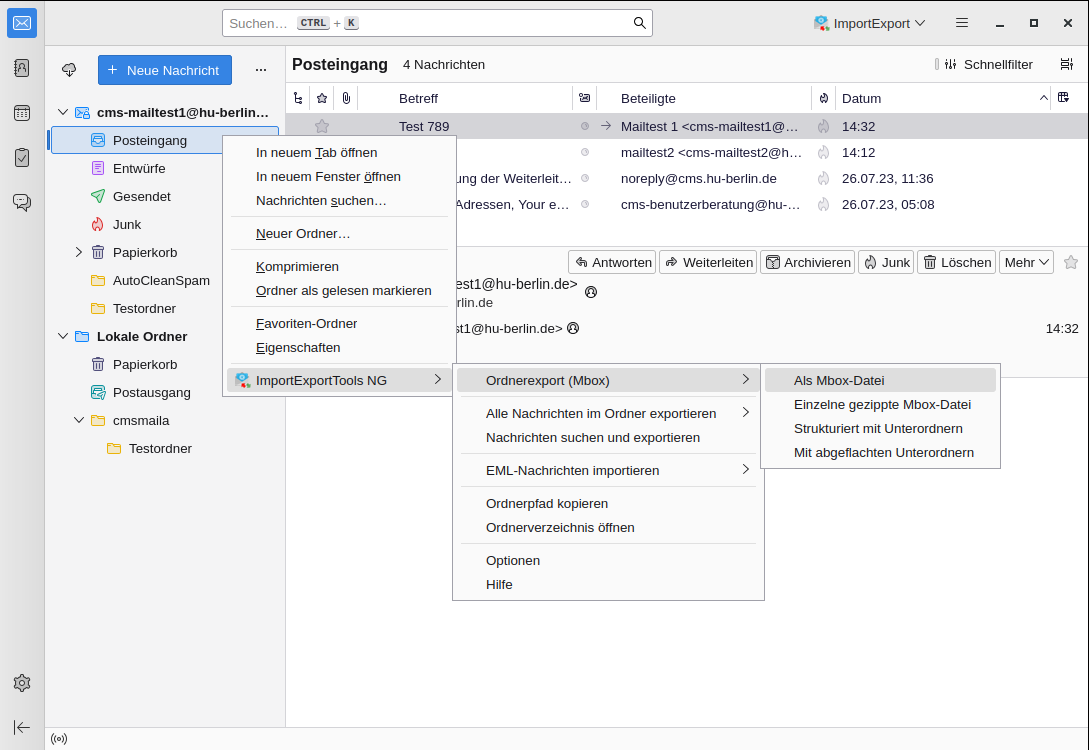Archive the message with Archivieren
This screenshot has width=1089, height=750.
807,261
